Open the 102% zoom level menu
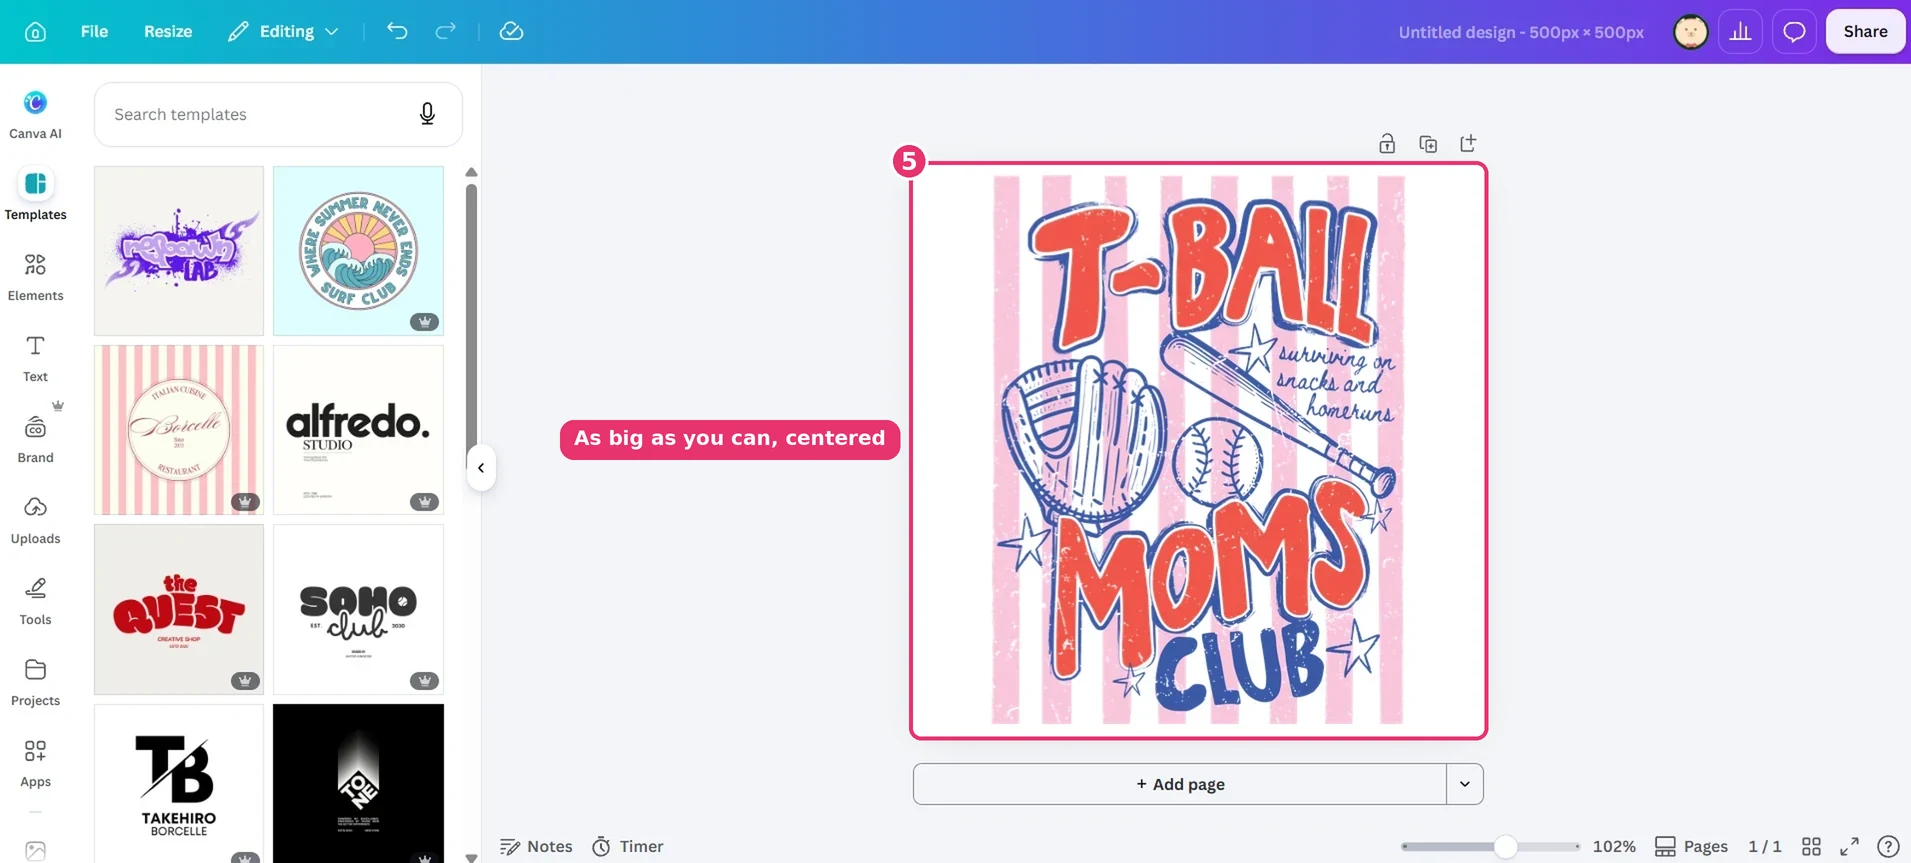 (x=1614, y=846)
